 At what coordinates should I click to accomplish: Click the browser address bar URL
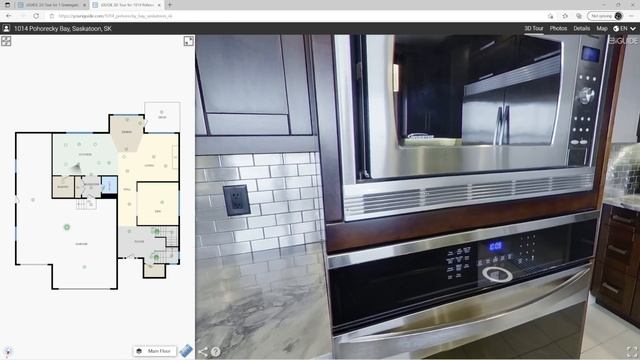(116, 16)
